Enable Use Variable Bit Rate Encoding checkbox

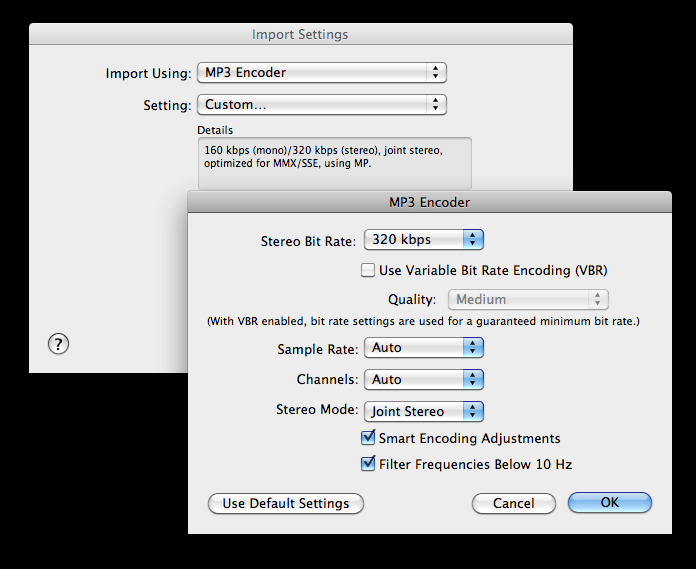[368, 270]
